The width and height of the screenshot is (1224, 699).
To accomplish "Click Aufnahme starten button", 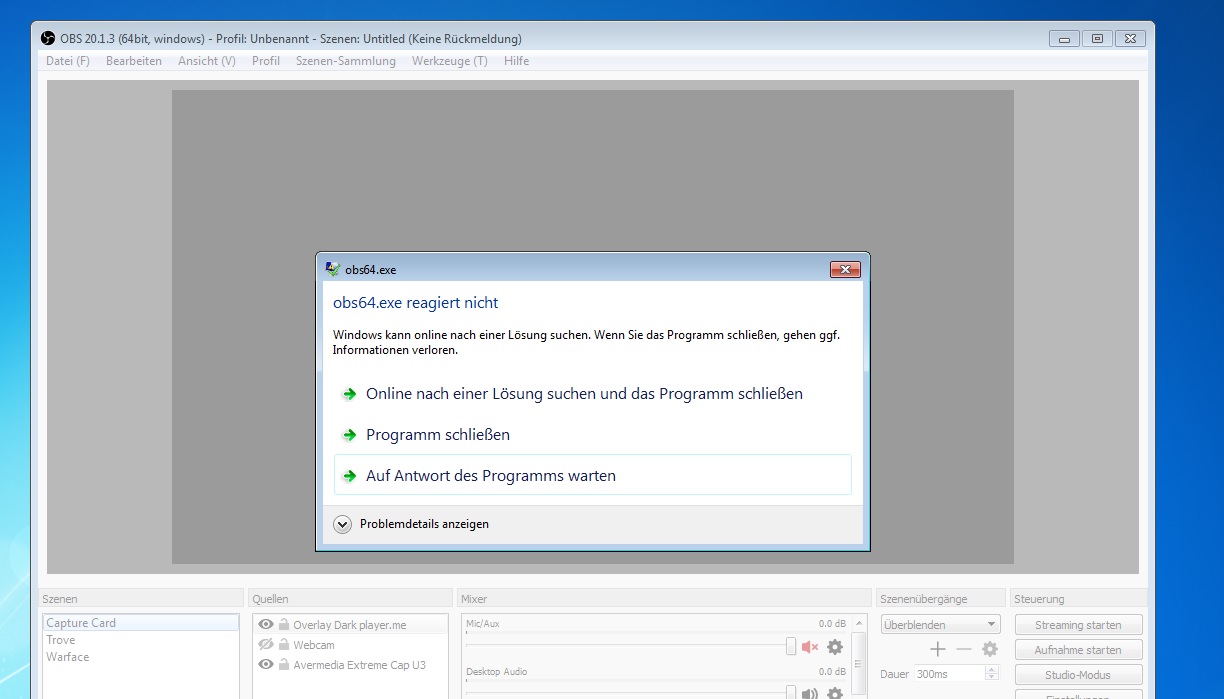I will (x=1078, y=650).
